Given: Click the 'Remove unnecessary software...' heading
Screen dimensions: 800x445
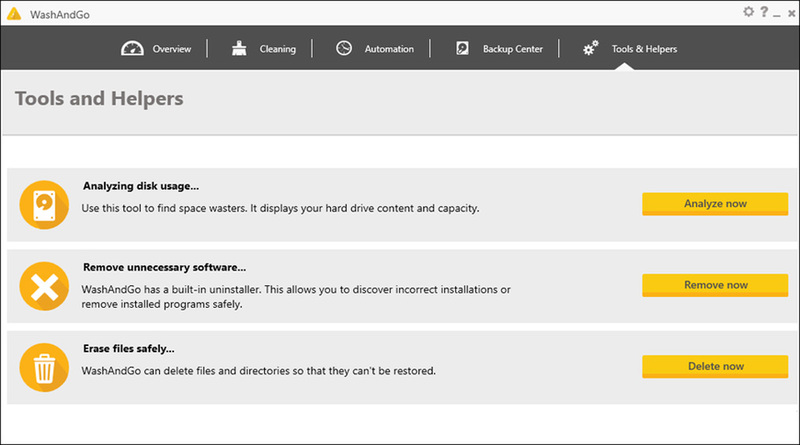Looking at the screenshot, I should 164,267.
